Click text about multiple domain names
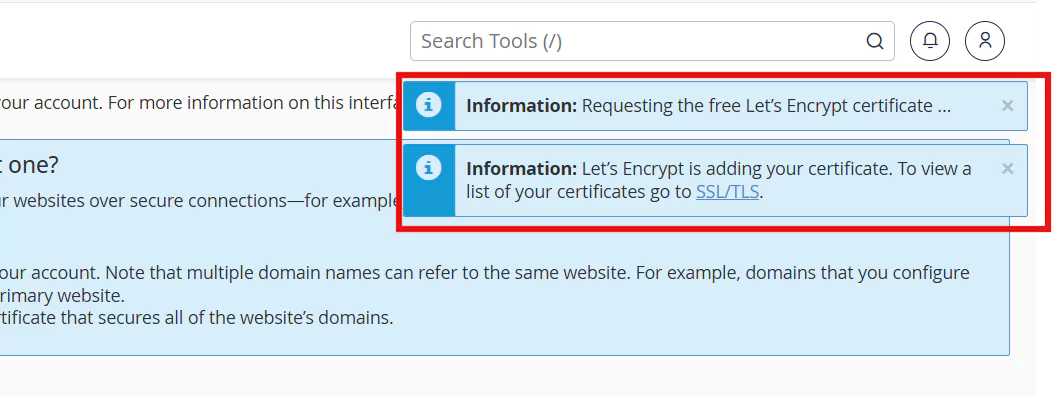 (484, 273)
